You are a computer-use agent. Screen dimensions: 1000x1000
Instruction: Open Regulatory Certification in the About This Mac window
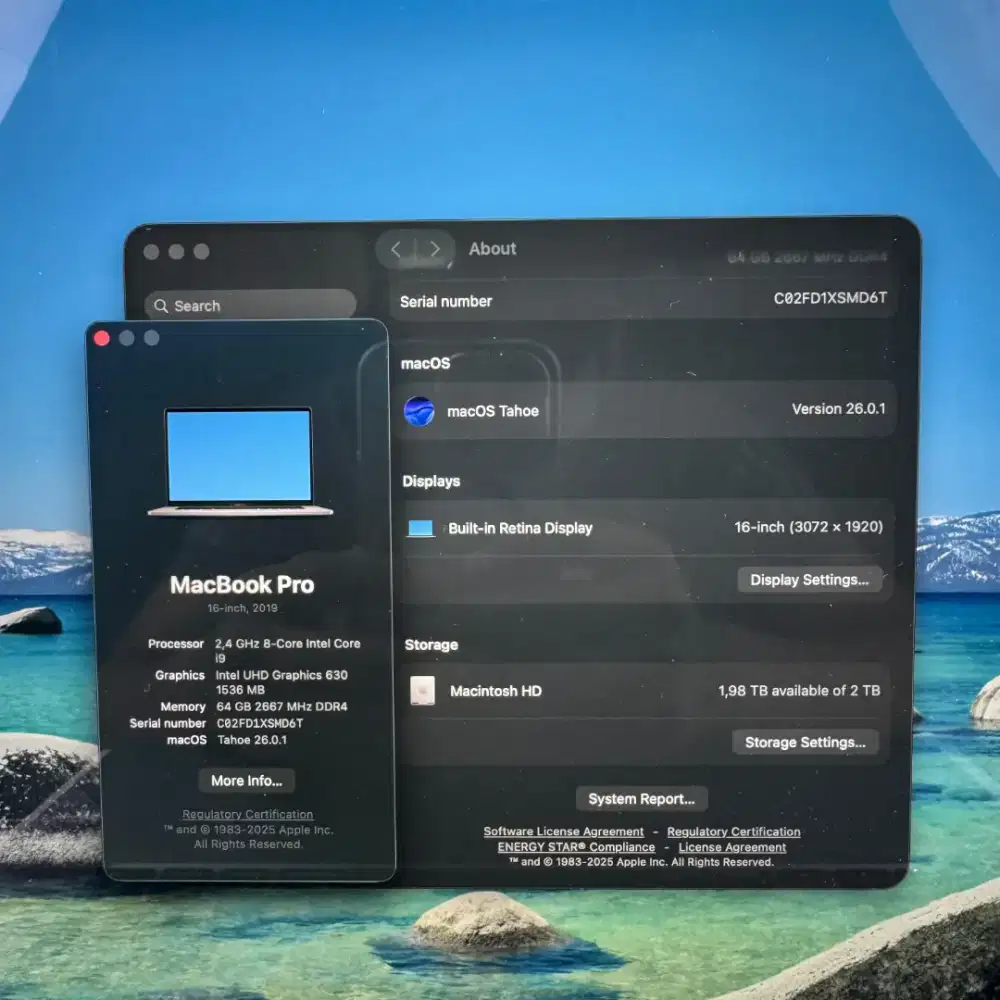(246, 813)
